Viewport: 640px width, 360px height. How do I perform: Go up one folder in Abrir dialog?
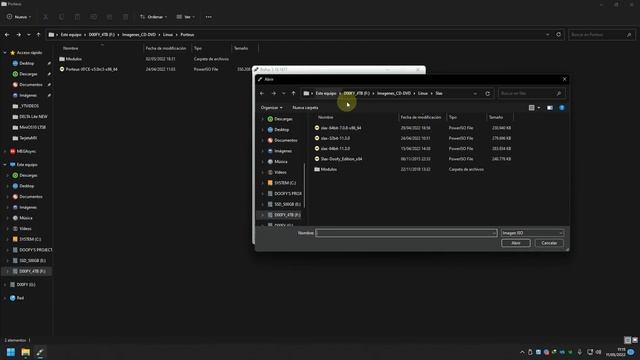click(x=293, y=93)
